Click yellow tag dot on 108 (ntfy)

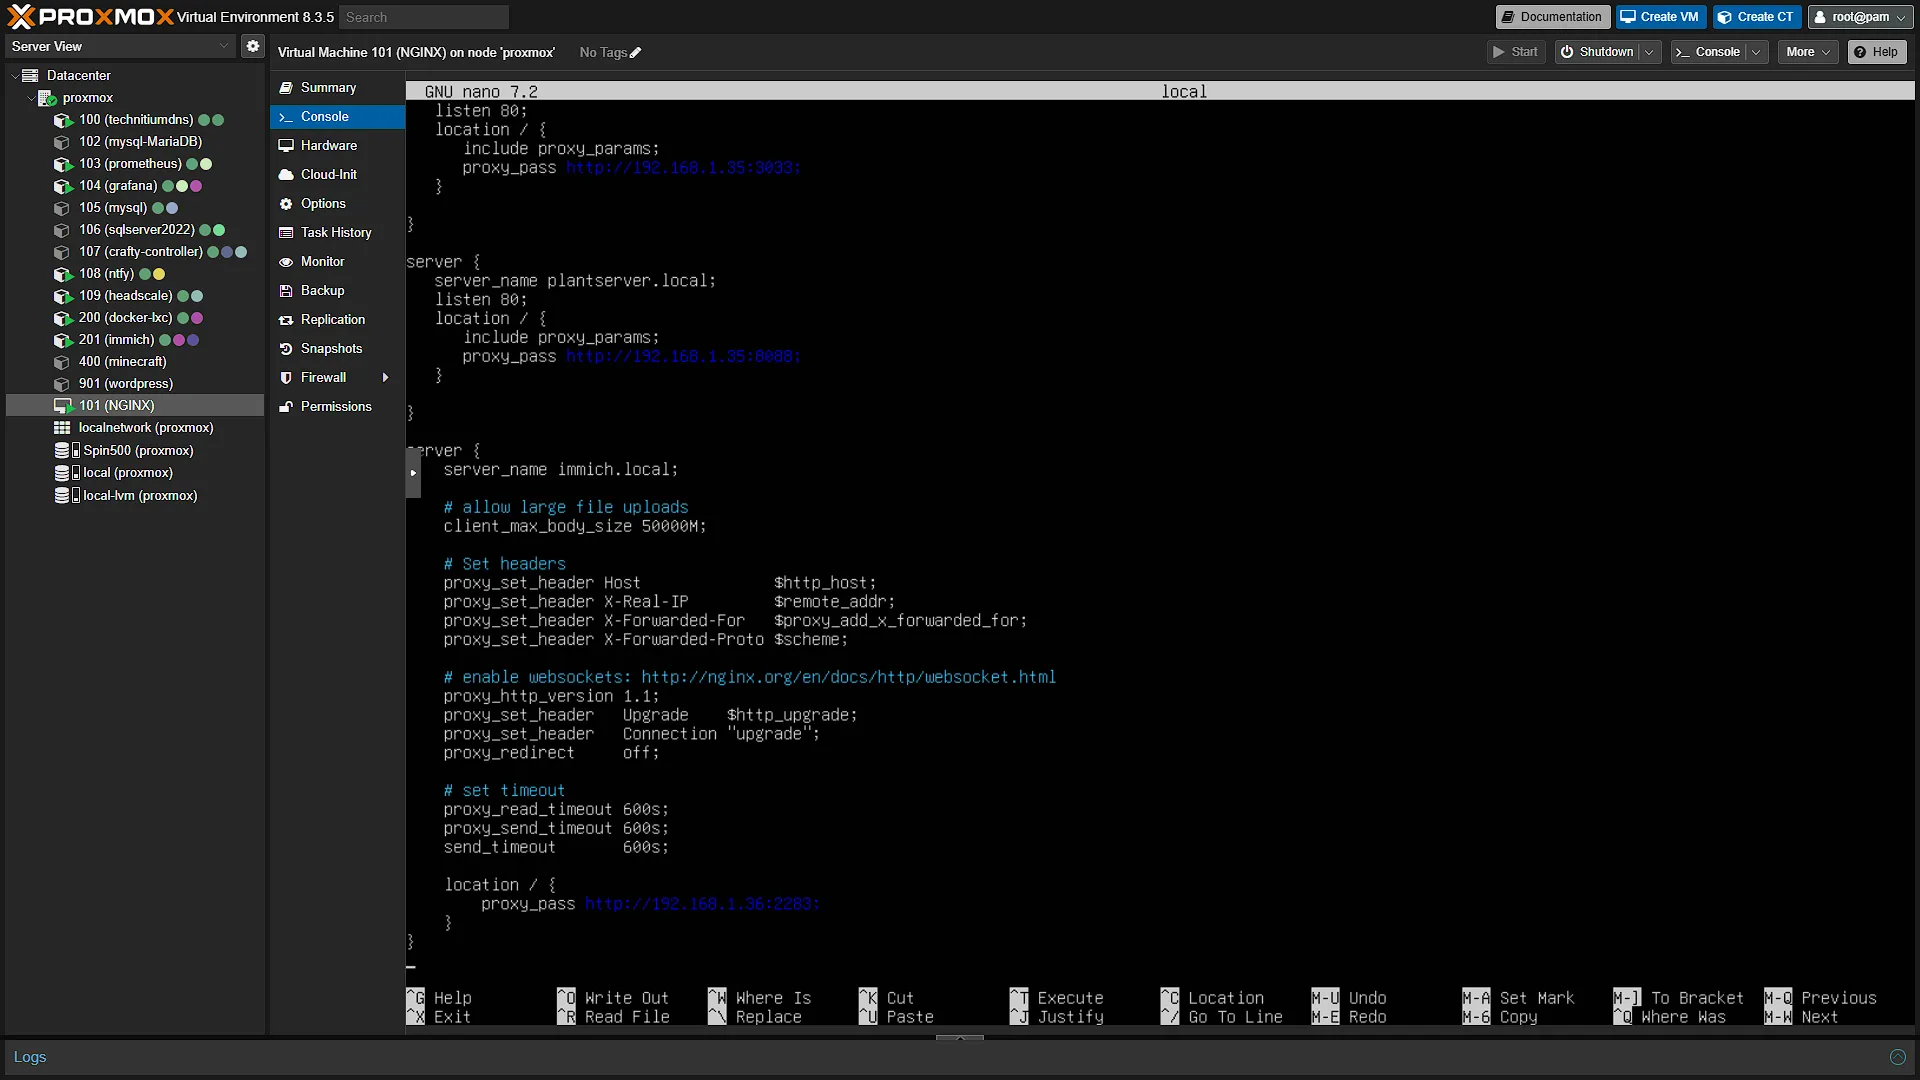pyautogui.click(x=159, y=274)
